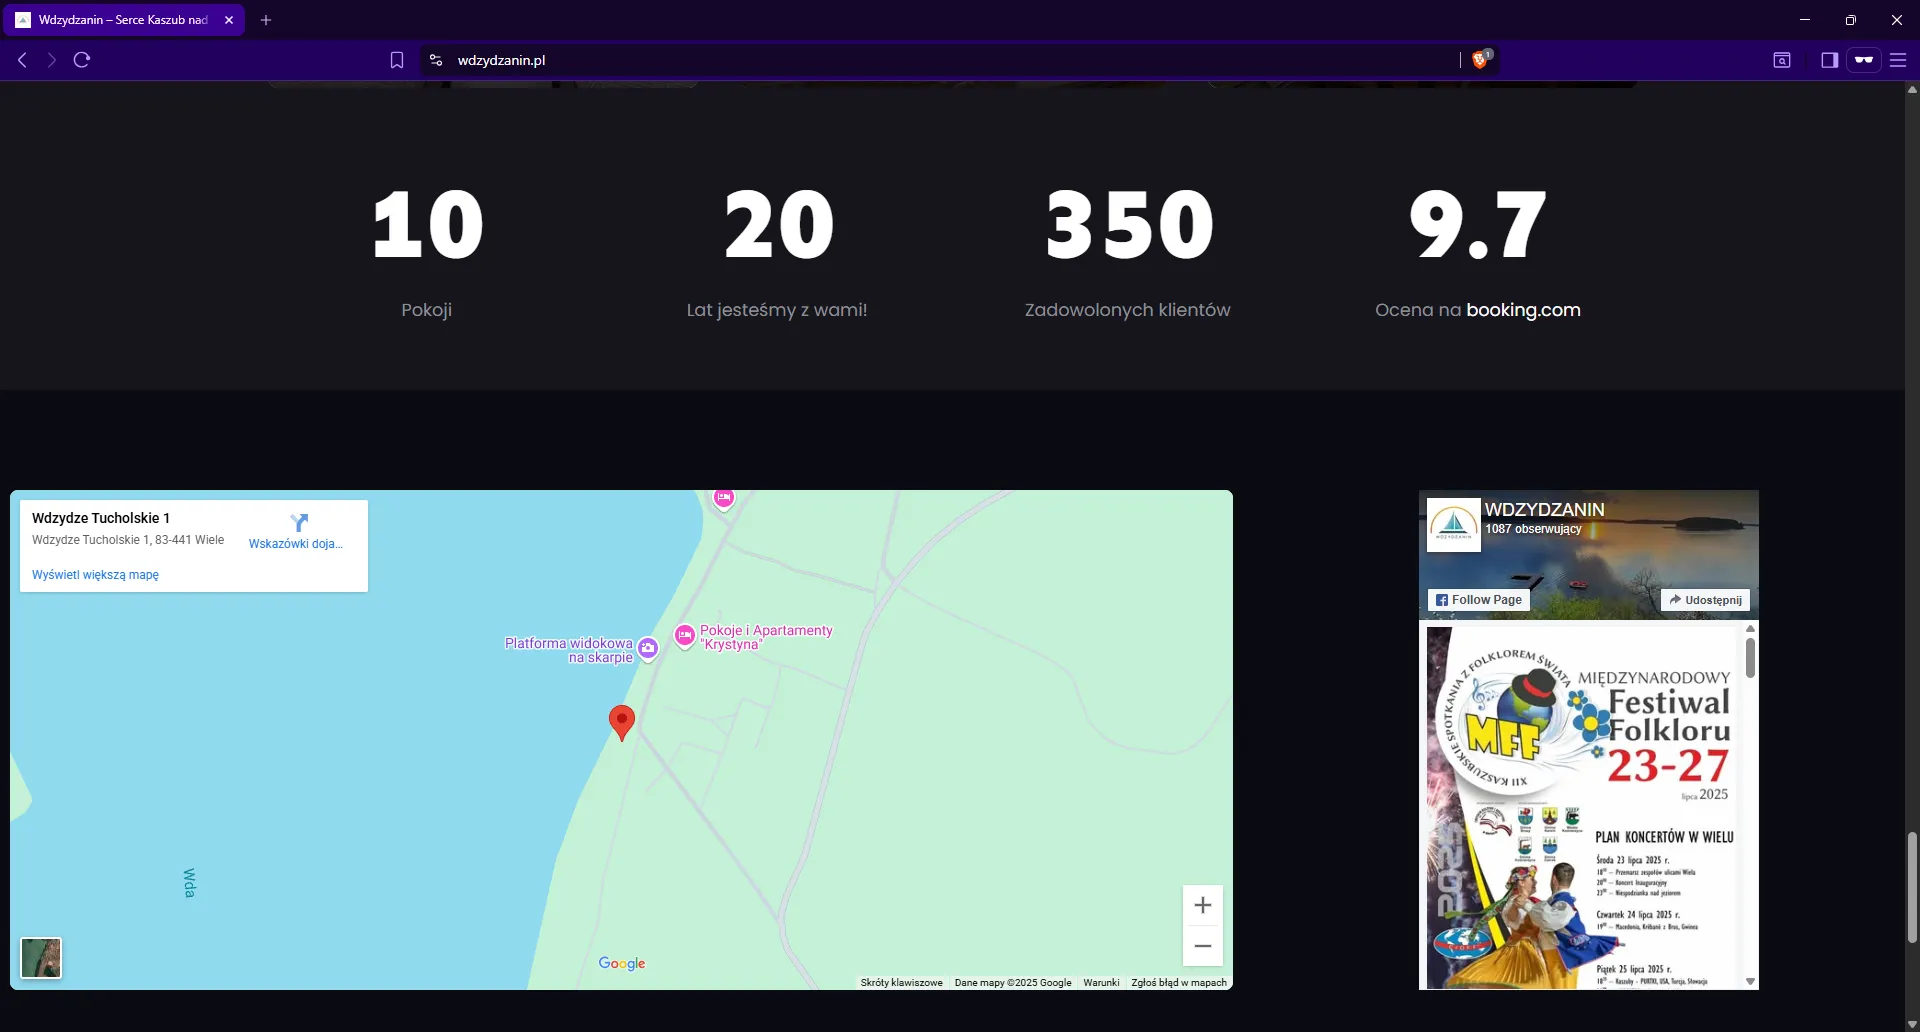Click the satellite view thumbnail on the map

pyautogui.click(x=40, y=957)
